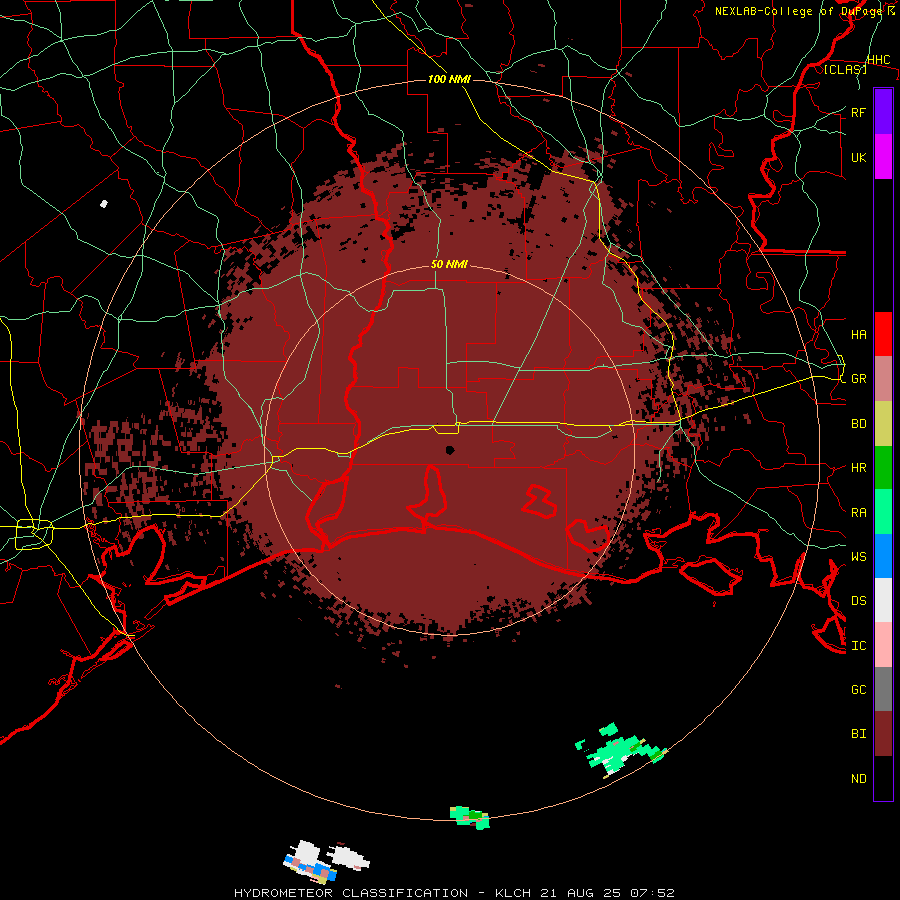Click the '[CLAS]' units label
Viewport: 900px width, 900px height.
845,69
